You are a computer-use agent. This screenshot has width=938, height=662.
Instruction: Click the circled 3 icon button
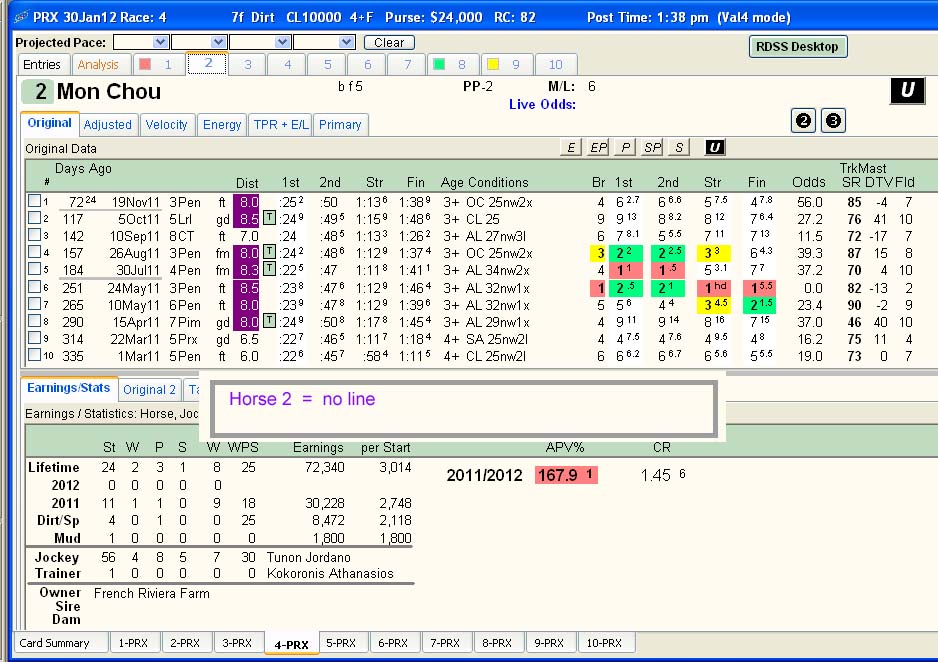pos(833,121)
